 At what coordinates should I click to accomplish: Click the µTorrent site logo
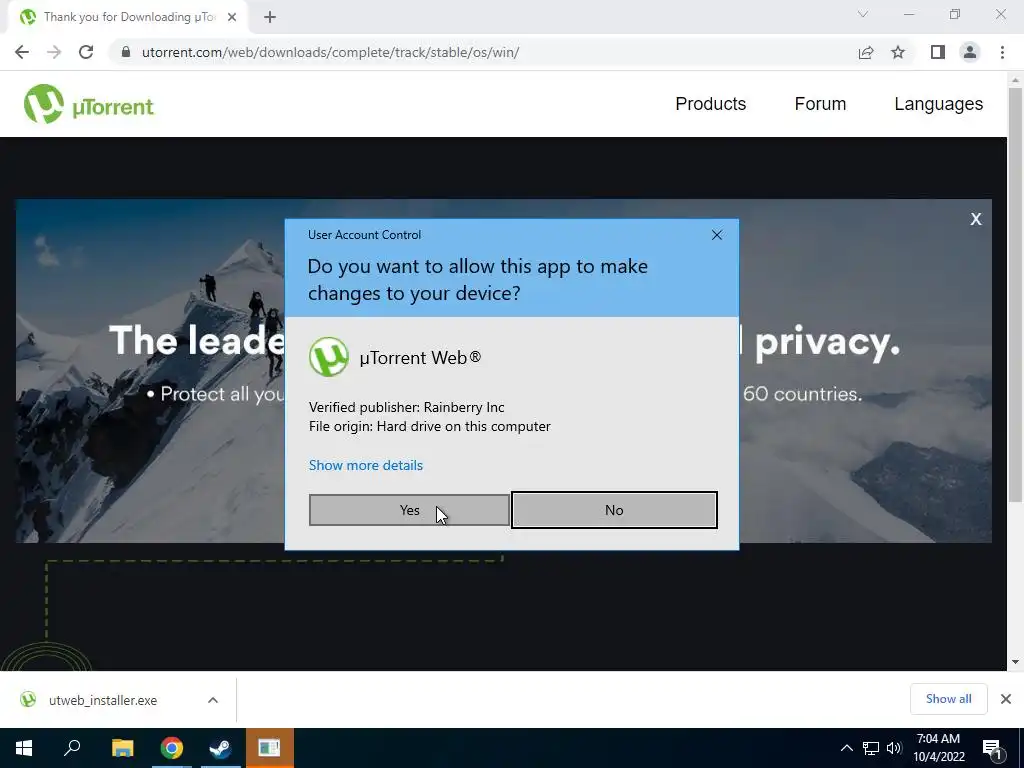point(89,104)
